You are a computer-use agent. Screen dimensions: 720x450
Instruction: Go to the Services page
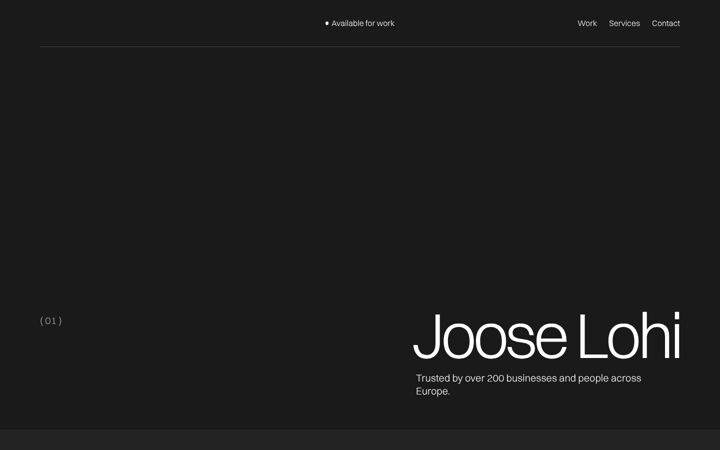coord(624,23)
